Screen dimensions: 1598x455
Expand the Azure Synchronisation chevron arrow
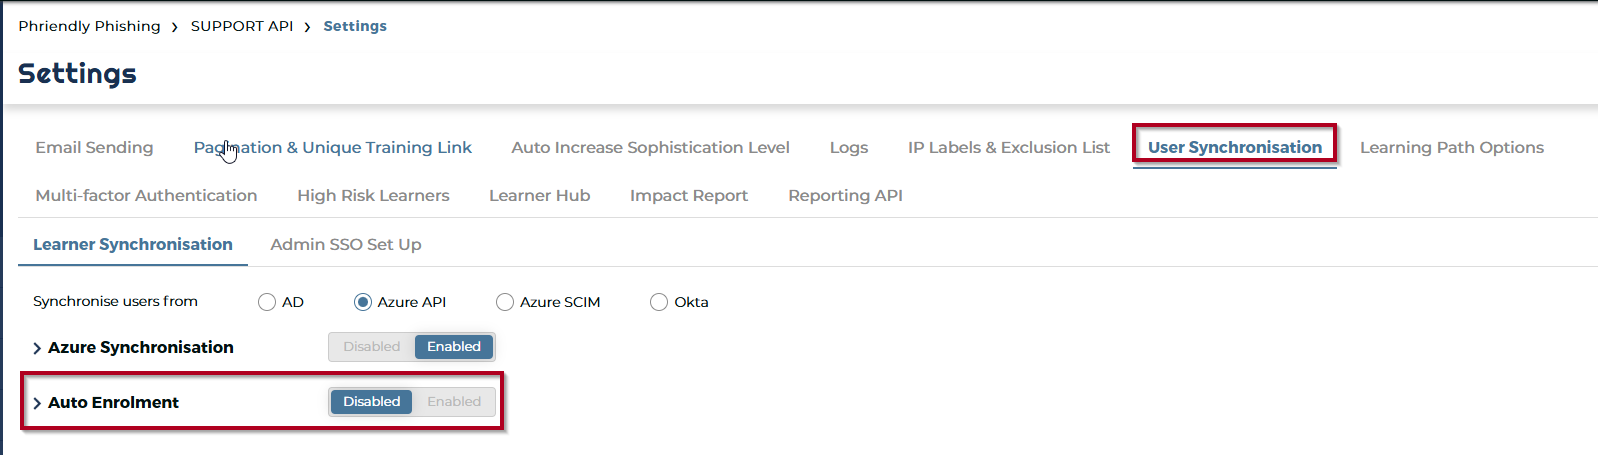point(37,348)
